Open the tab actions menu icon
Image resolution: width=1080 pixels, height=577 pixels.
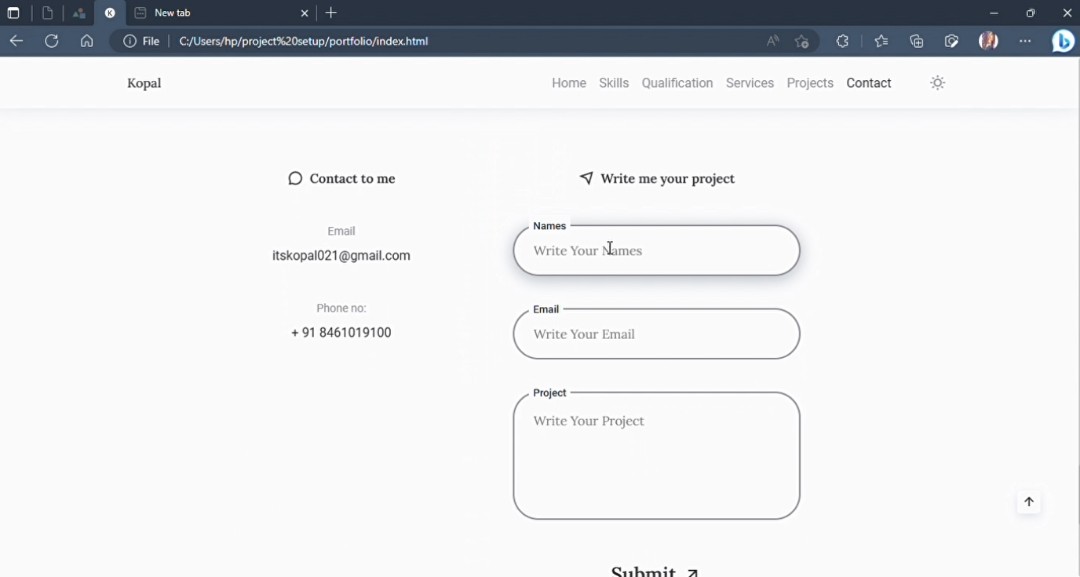pos(14,13)
